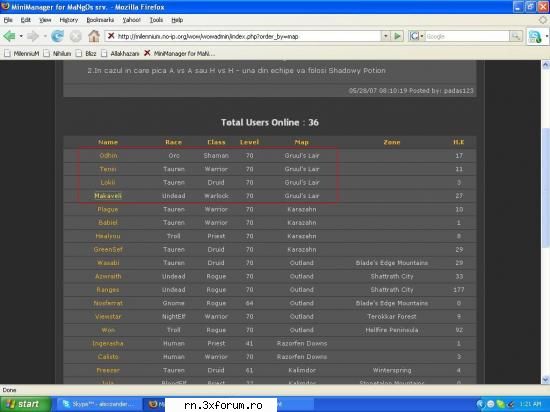Click the green Back arrow button

click(9, 36)
